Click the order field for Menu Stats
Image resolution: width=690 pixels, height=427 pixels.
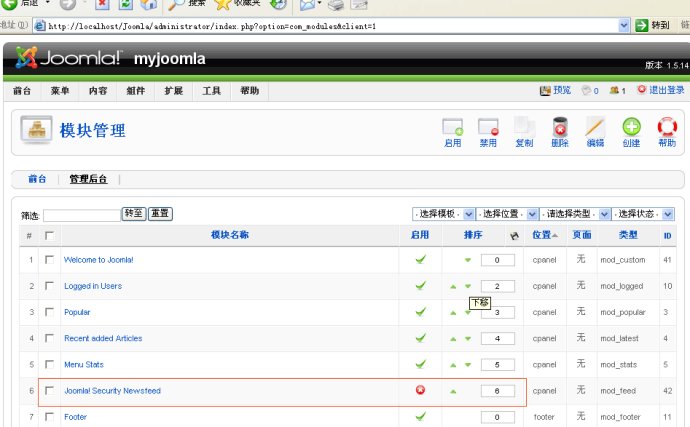[498, 364]
